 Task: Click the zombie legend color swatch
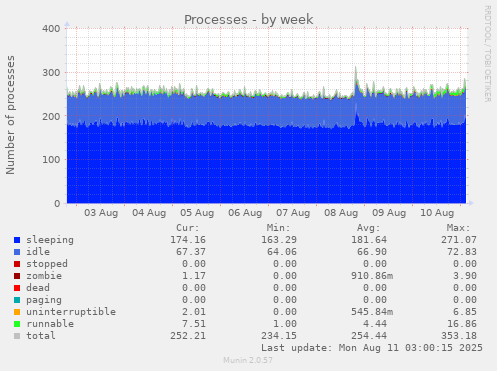click(17, 276)
